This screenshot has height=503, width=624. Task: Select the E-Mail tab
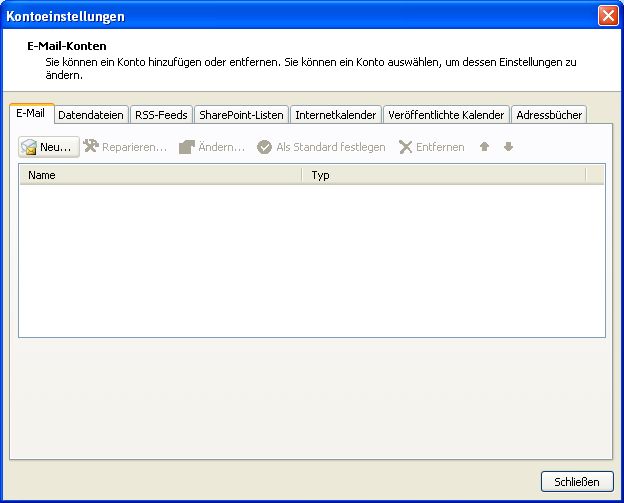click(30, 114)
